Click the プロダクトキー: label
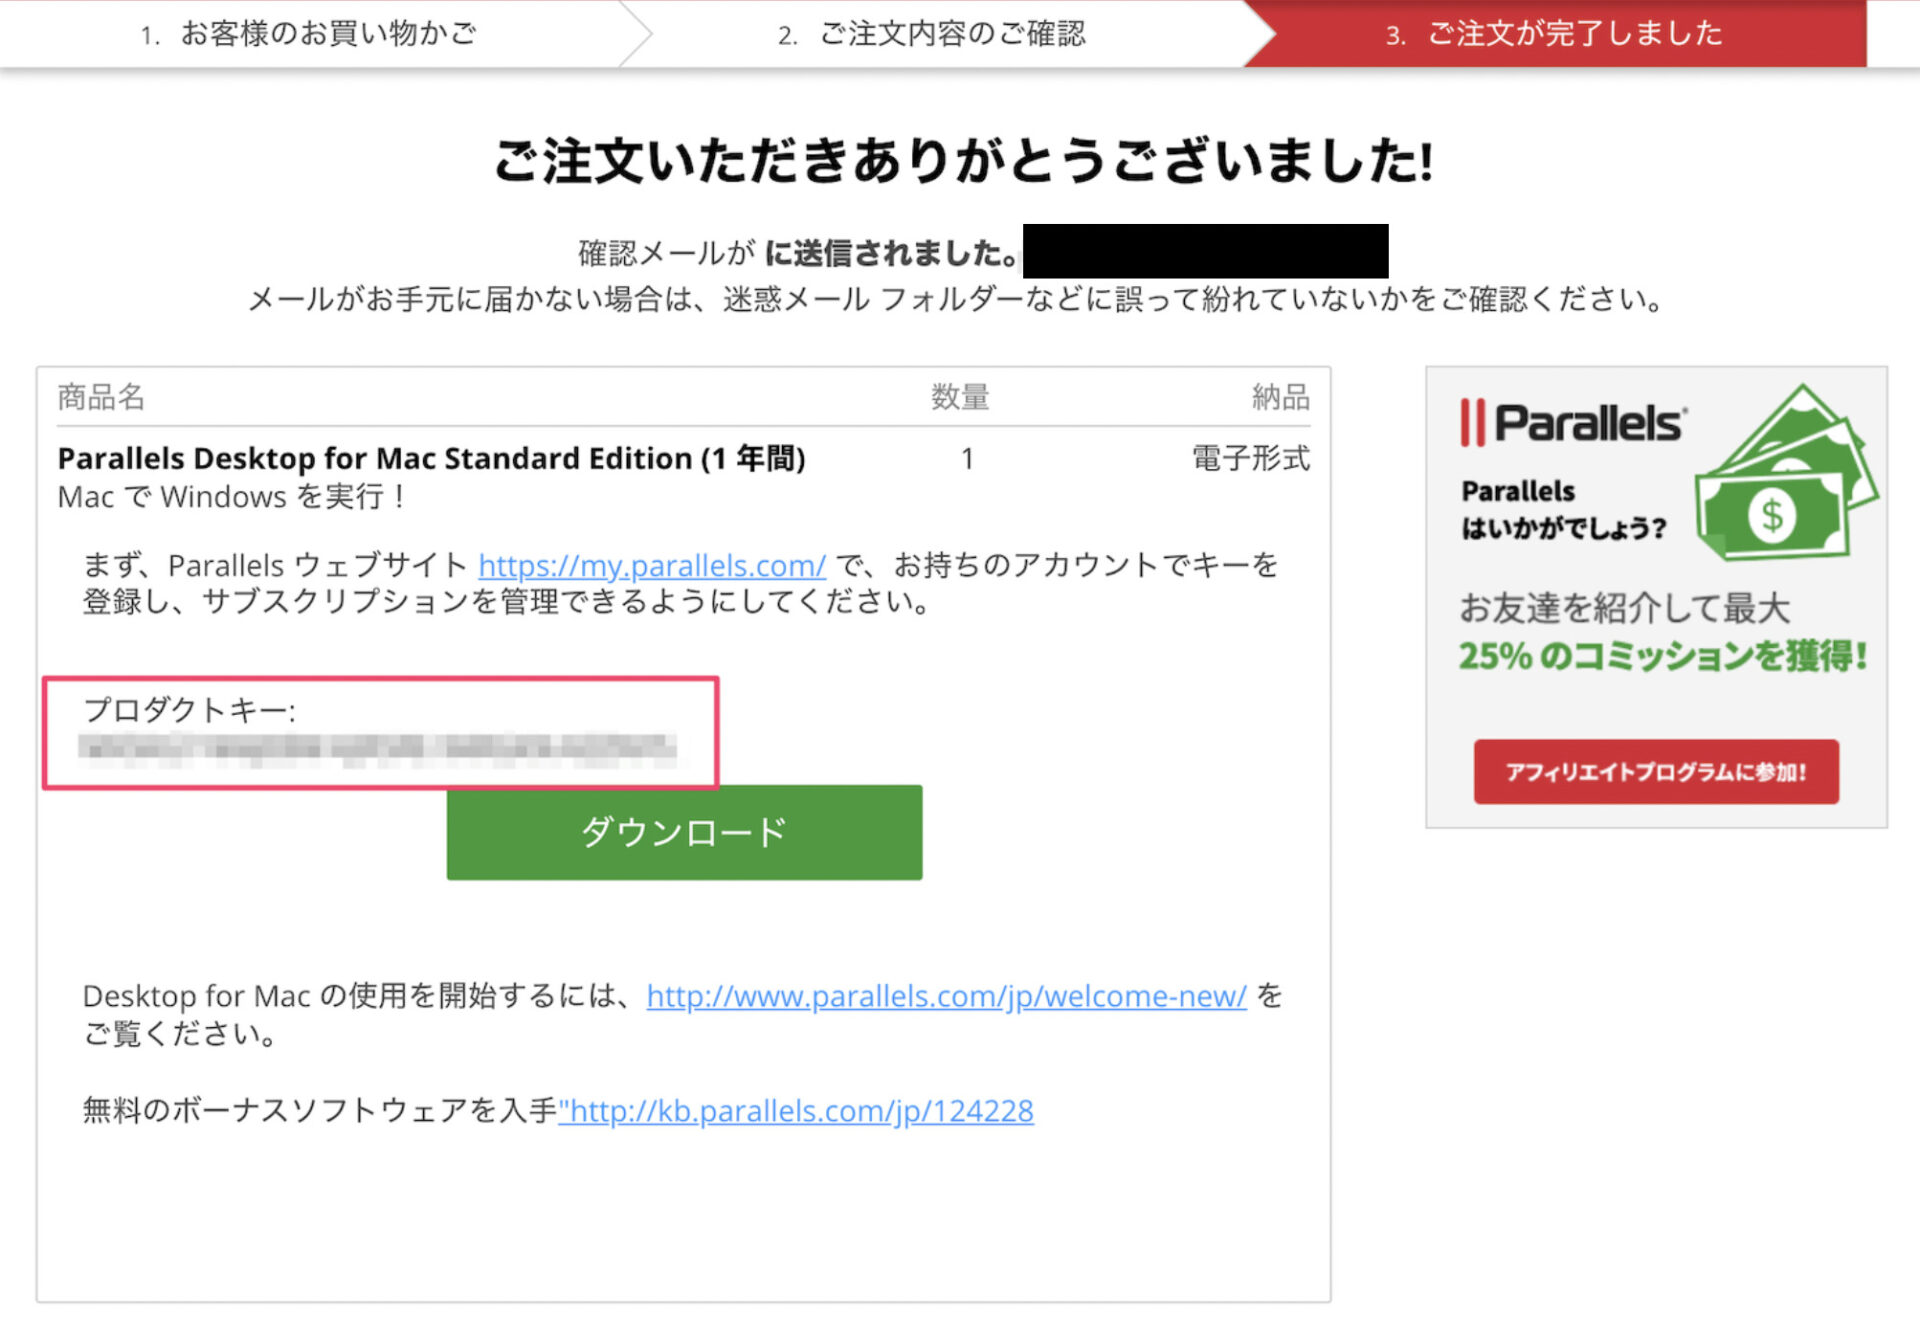This screenshot has height=1317, width=1920. 189,710
